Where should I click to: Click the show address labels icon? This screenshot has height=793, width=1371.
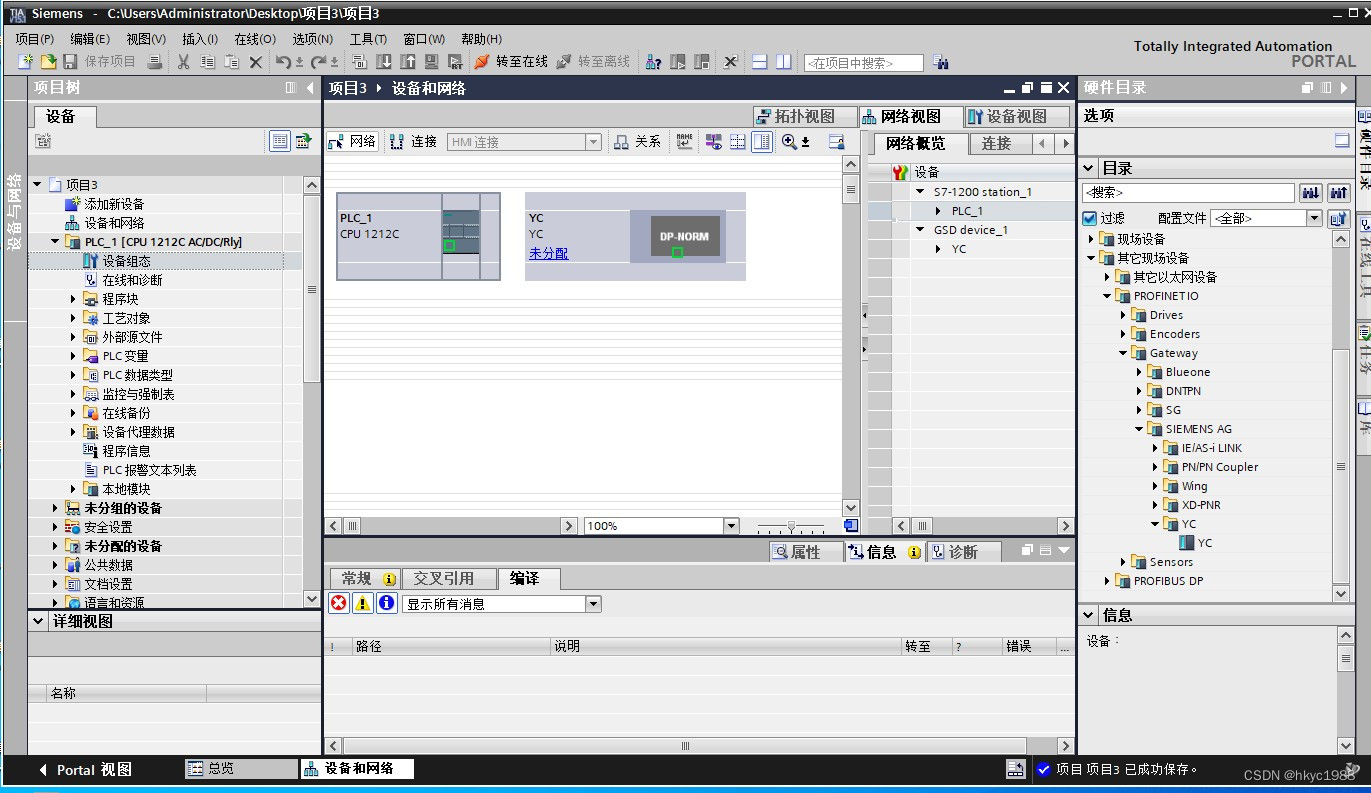click(x=714, y=142)
